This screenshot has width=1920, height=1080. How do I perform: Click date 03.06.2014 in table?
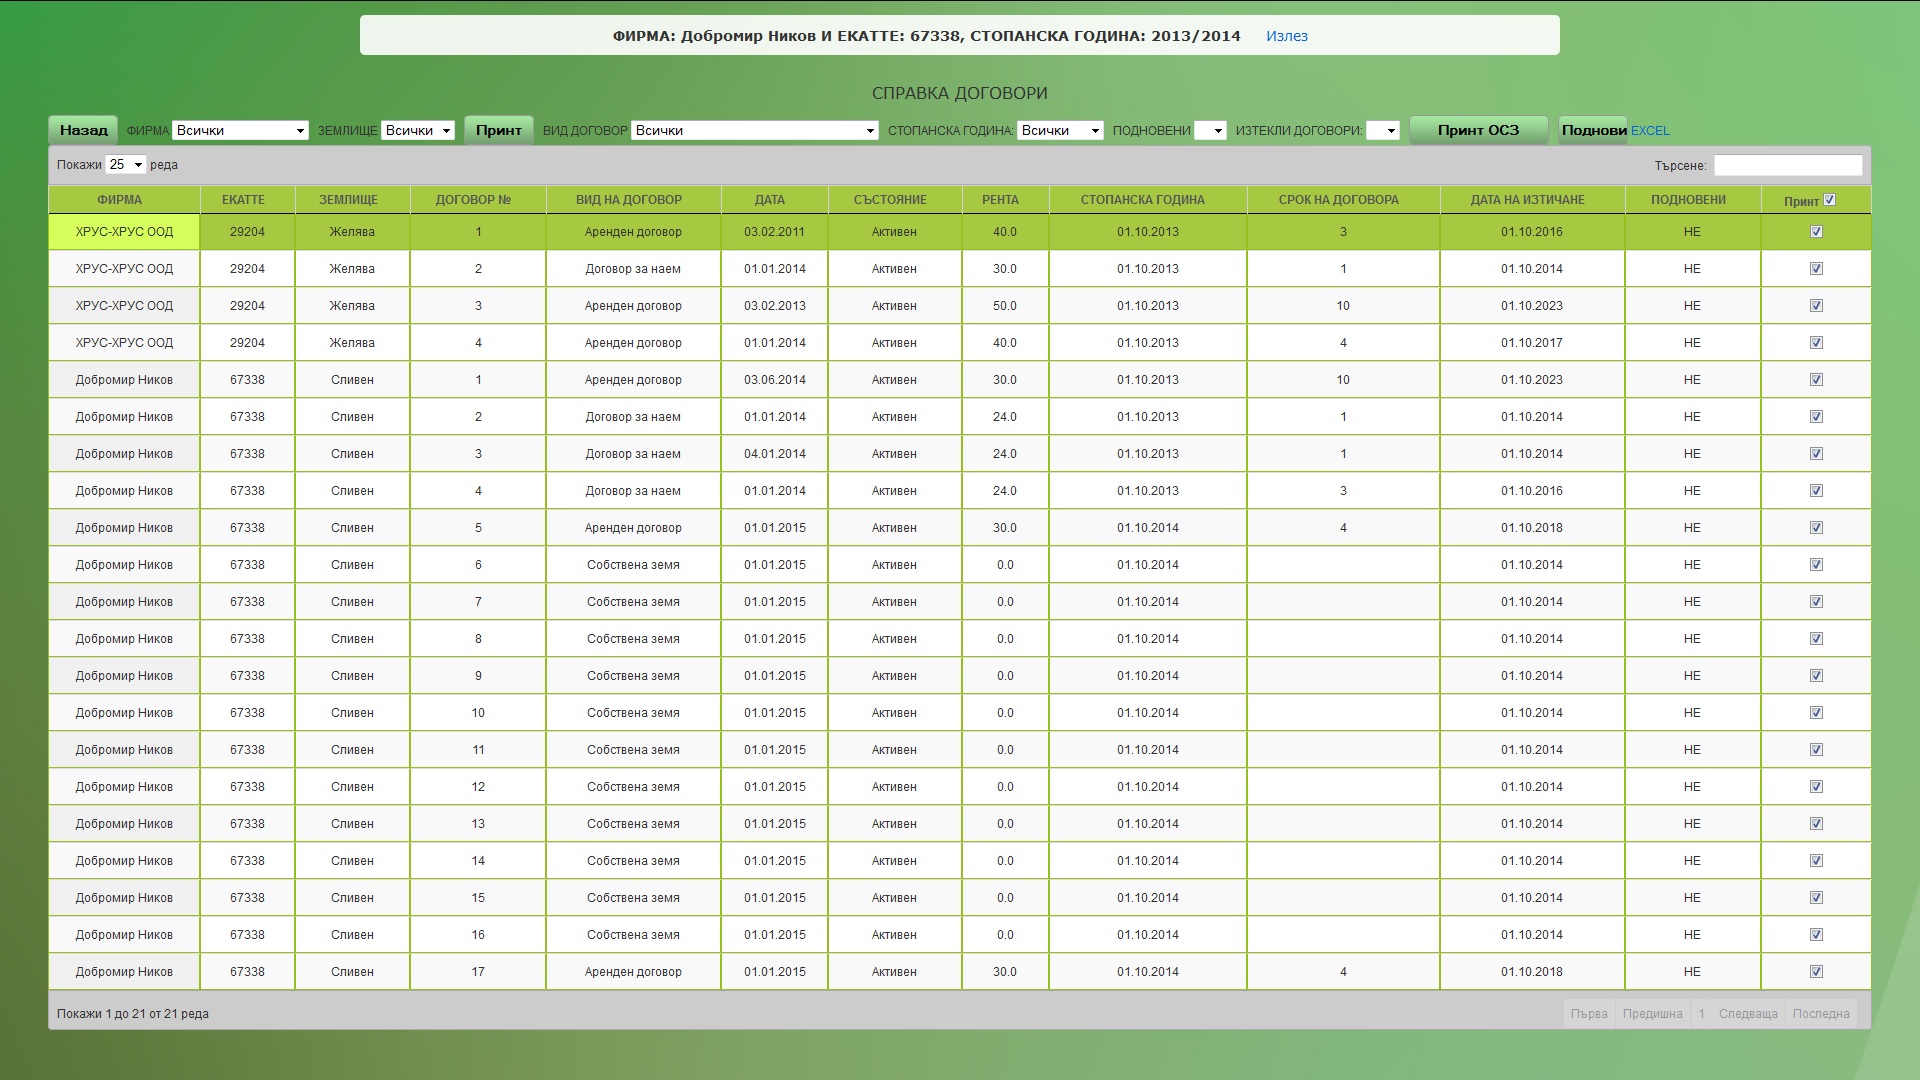[x=774, y=380]
